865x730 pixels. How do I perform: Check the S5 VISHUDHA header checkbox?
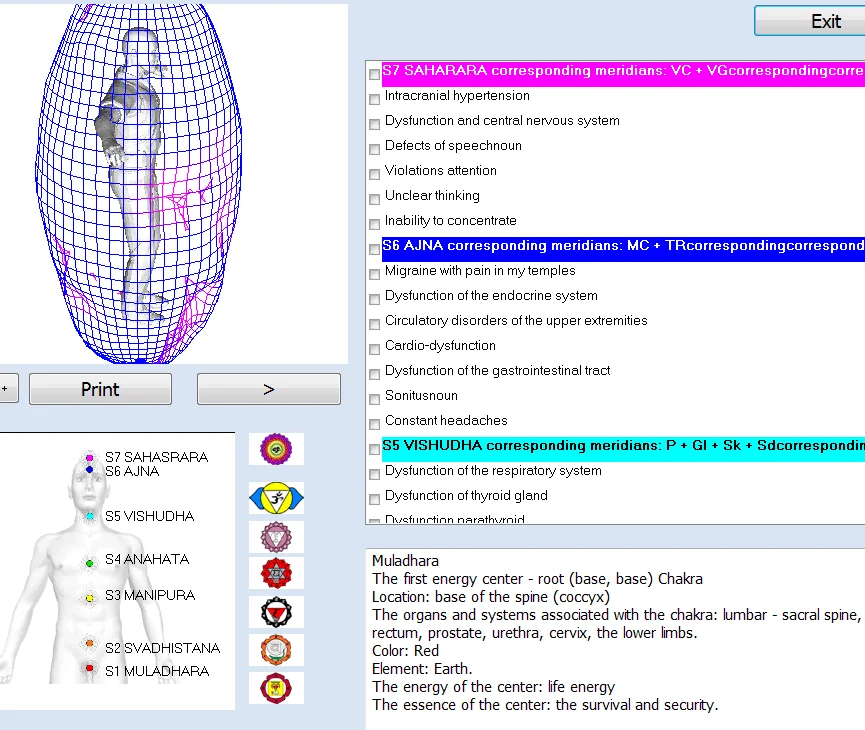pyautogui.click(x=375, y=449)
